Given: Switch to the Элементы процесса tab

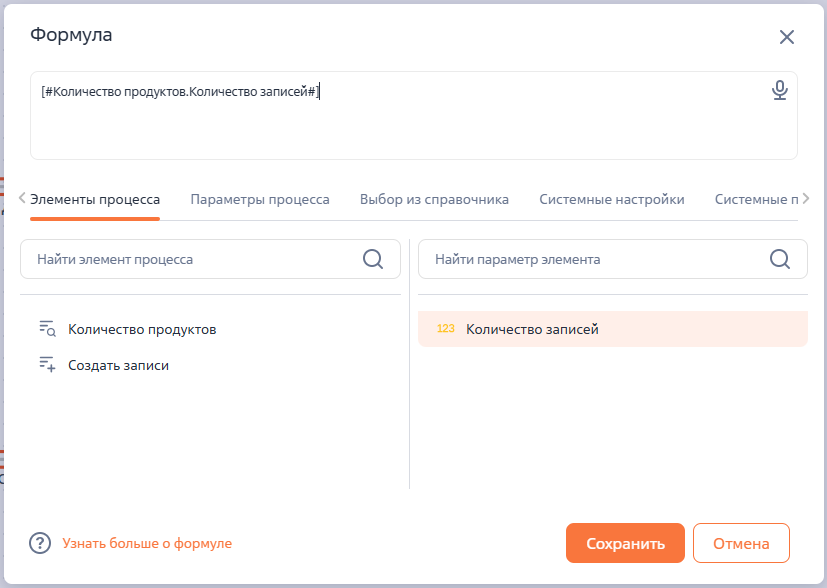Looking at the screenshot, I should [97, 198].
